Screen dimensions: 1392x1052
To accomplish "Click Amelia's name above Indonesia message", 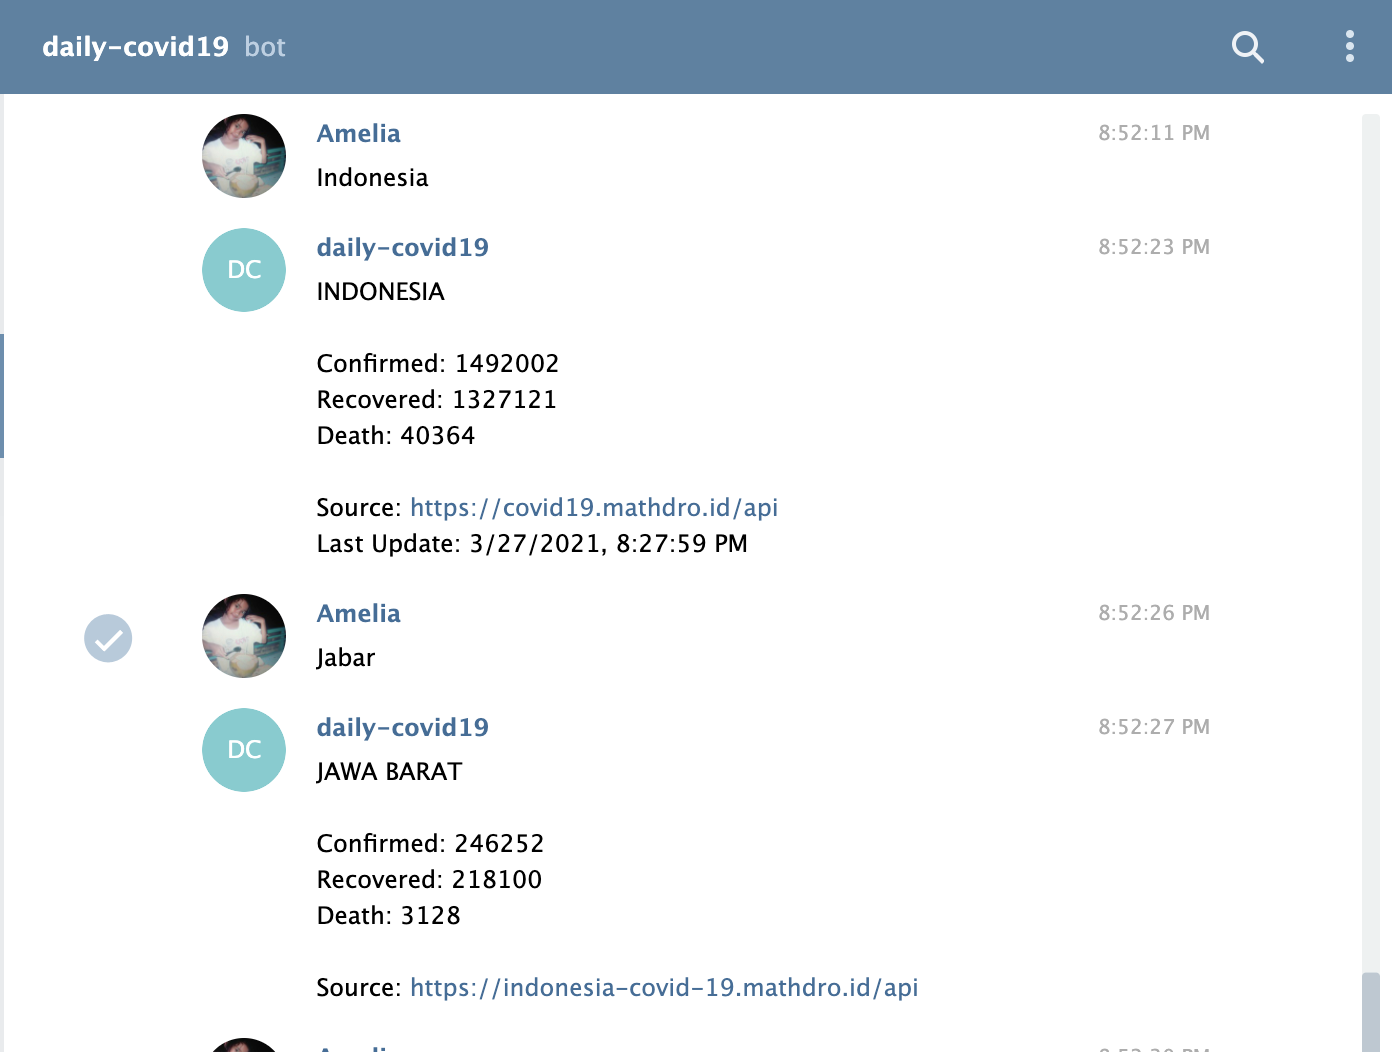I will click(x=358, y=133).
